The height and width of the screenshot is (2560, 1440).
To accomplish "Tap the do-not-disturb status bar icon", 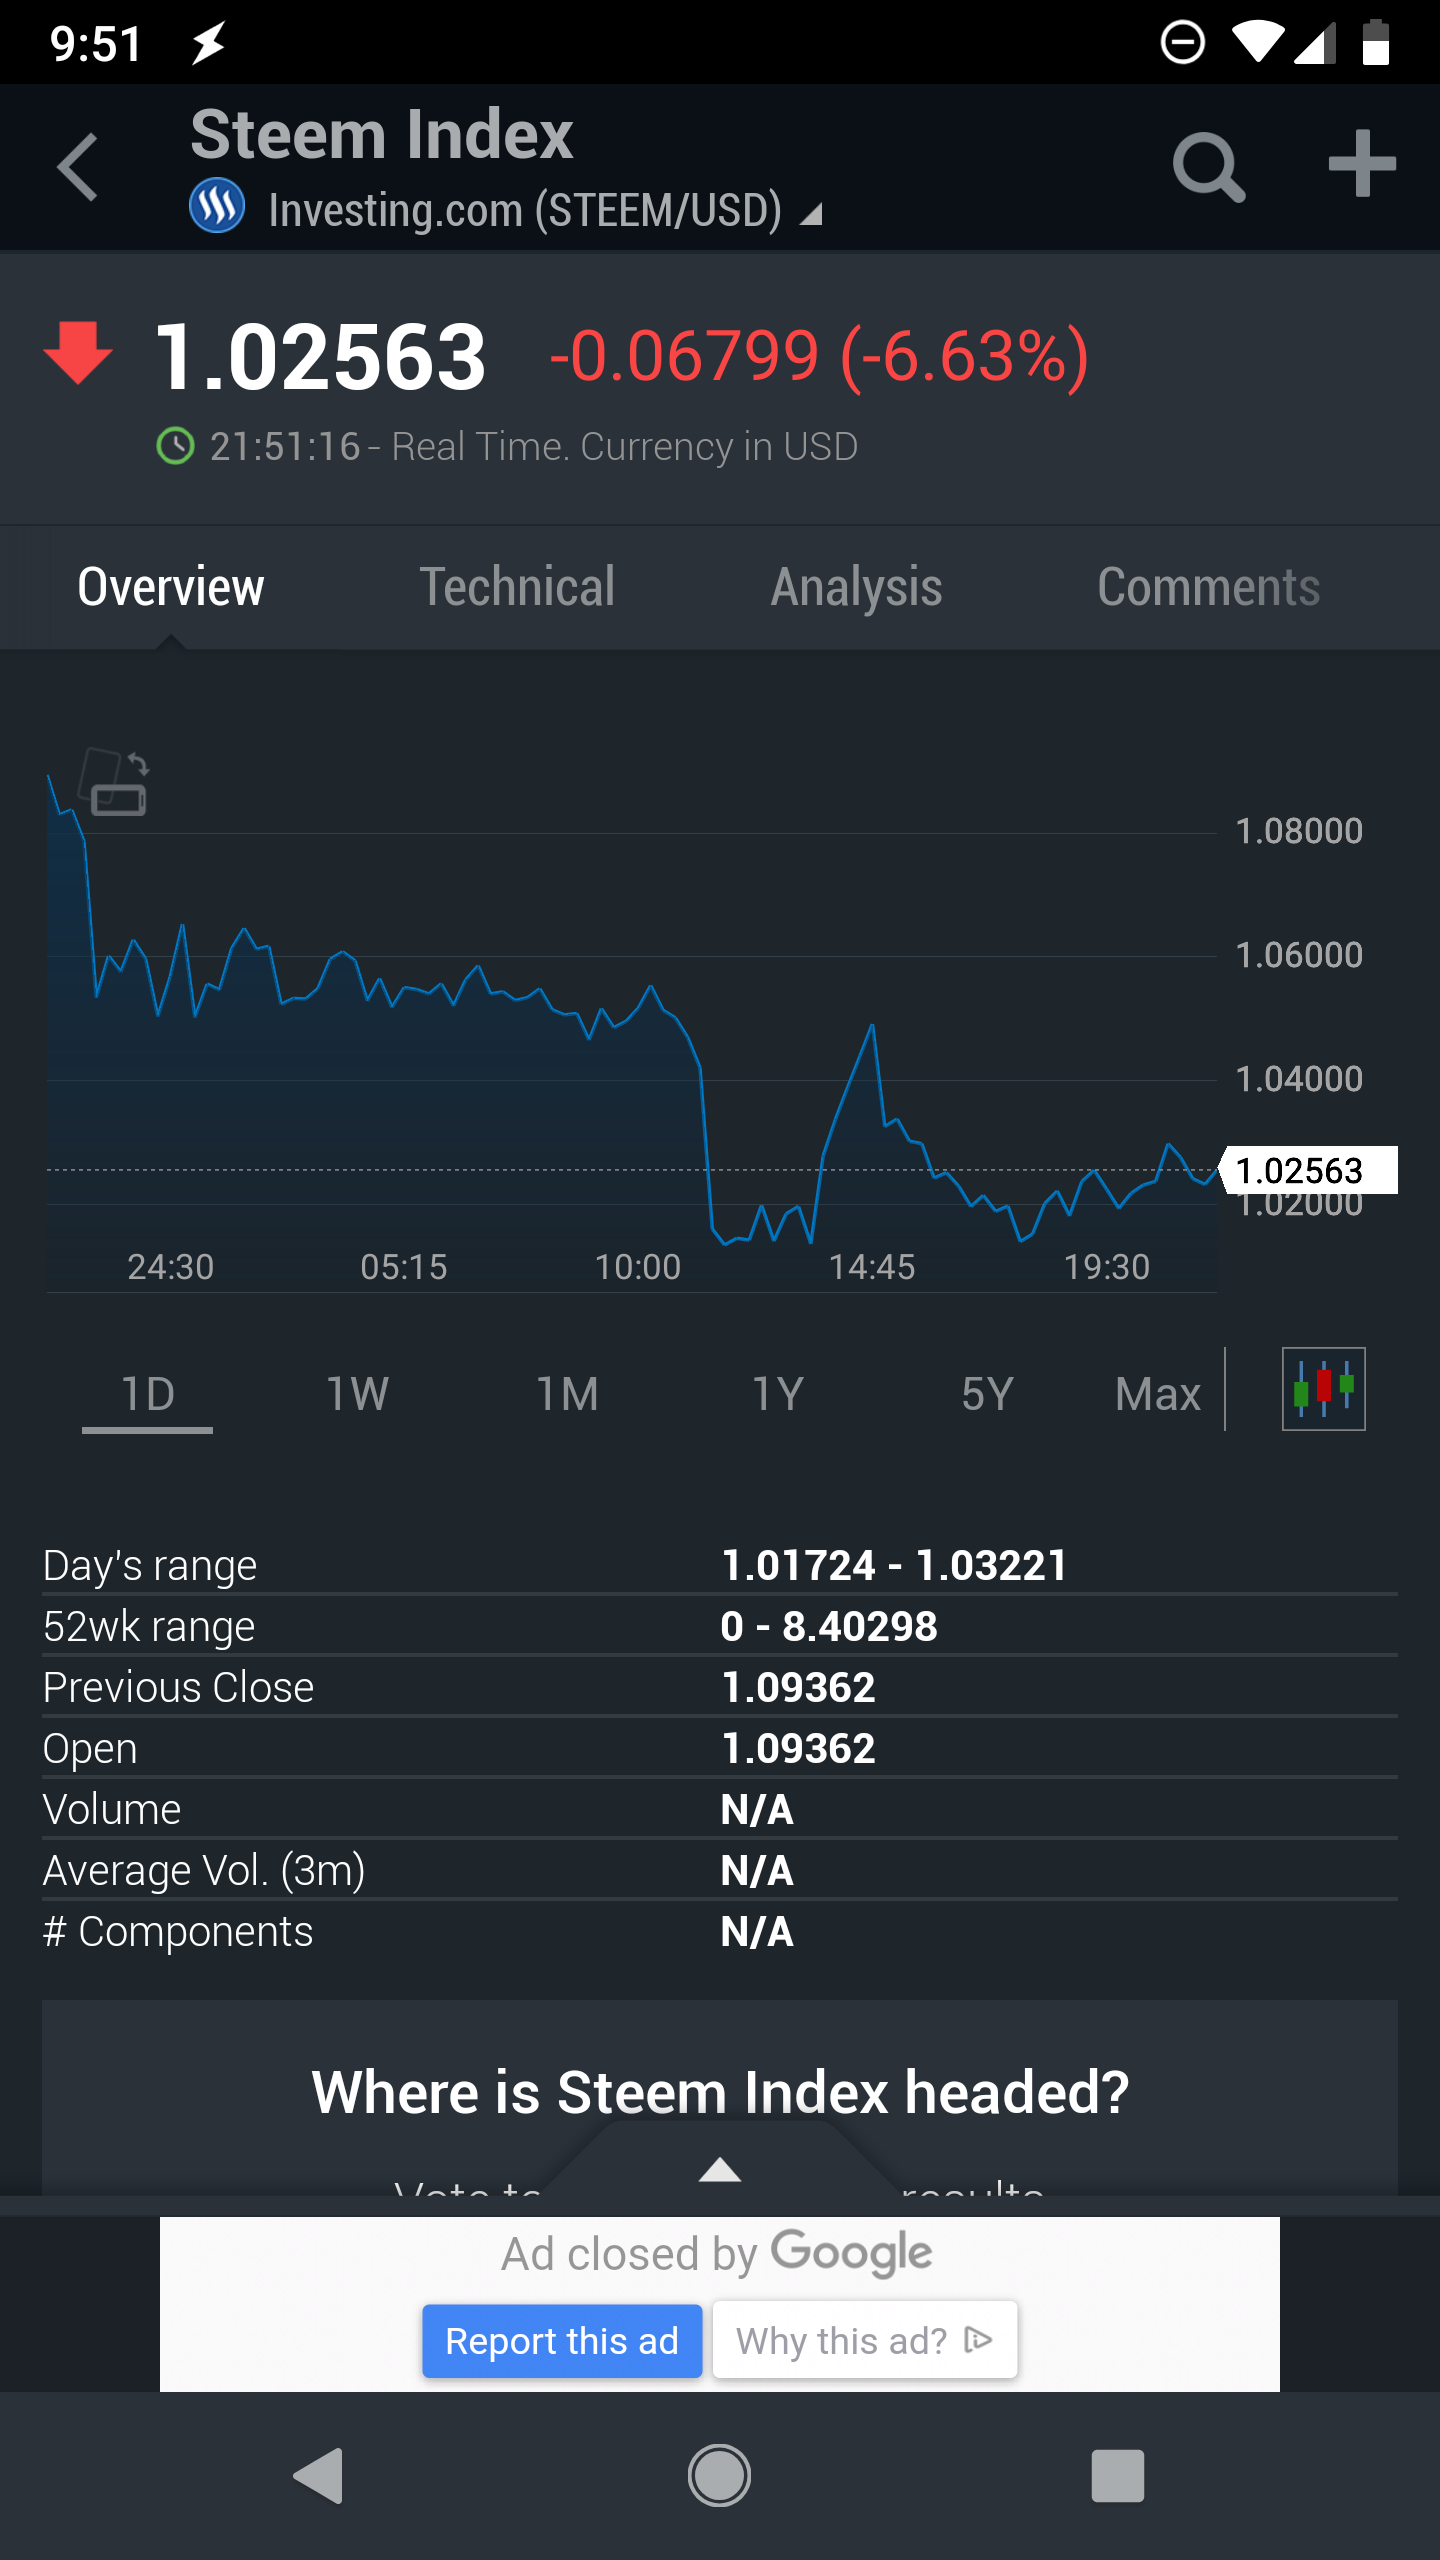I will [x=1182, y=43].
